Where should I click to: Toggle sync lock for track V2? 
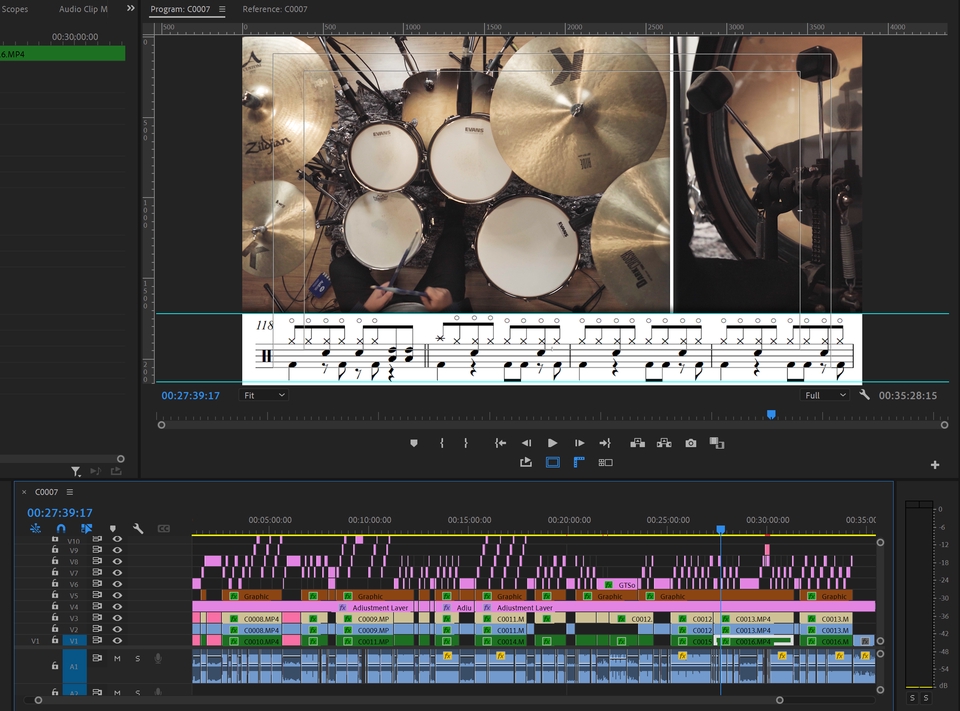click(x=97, y=629)
